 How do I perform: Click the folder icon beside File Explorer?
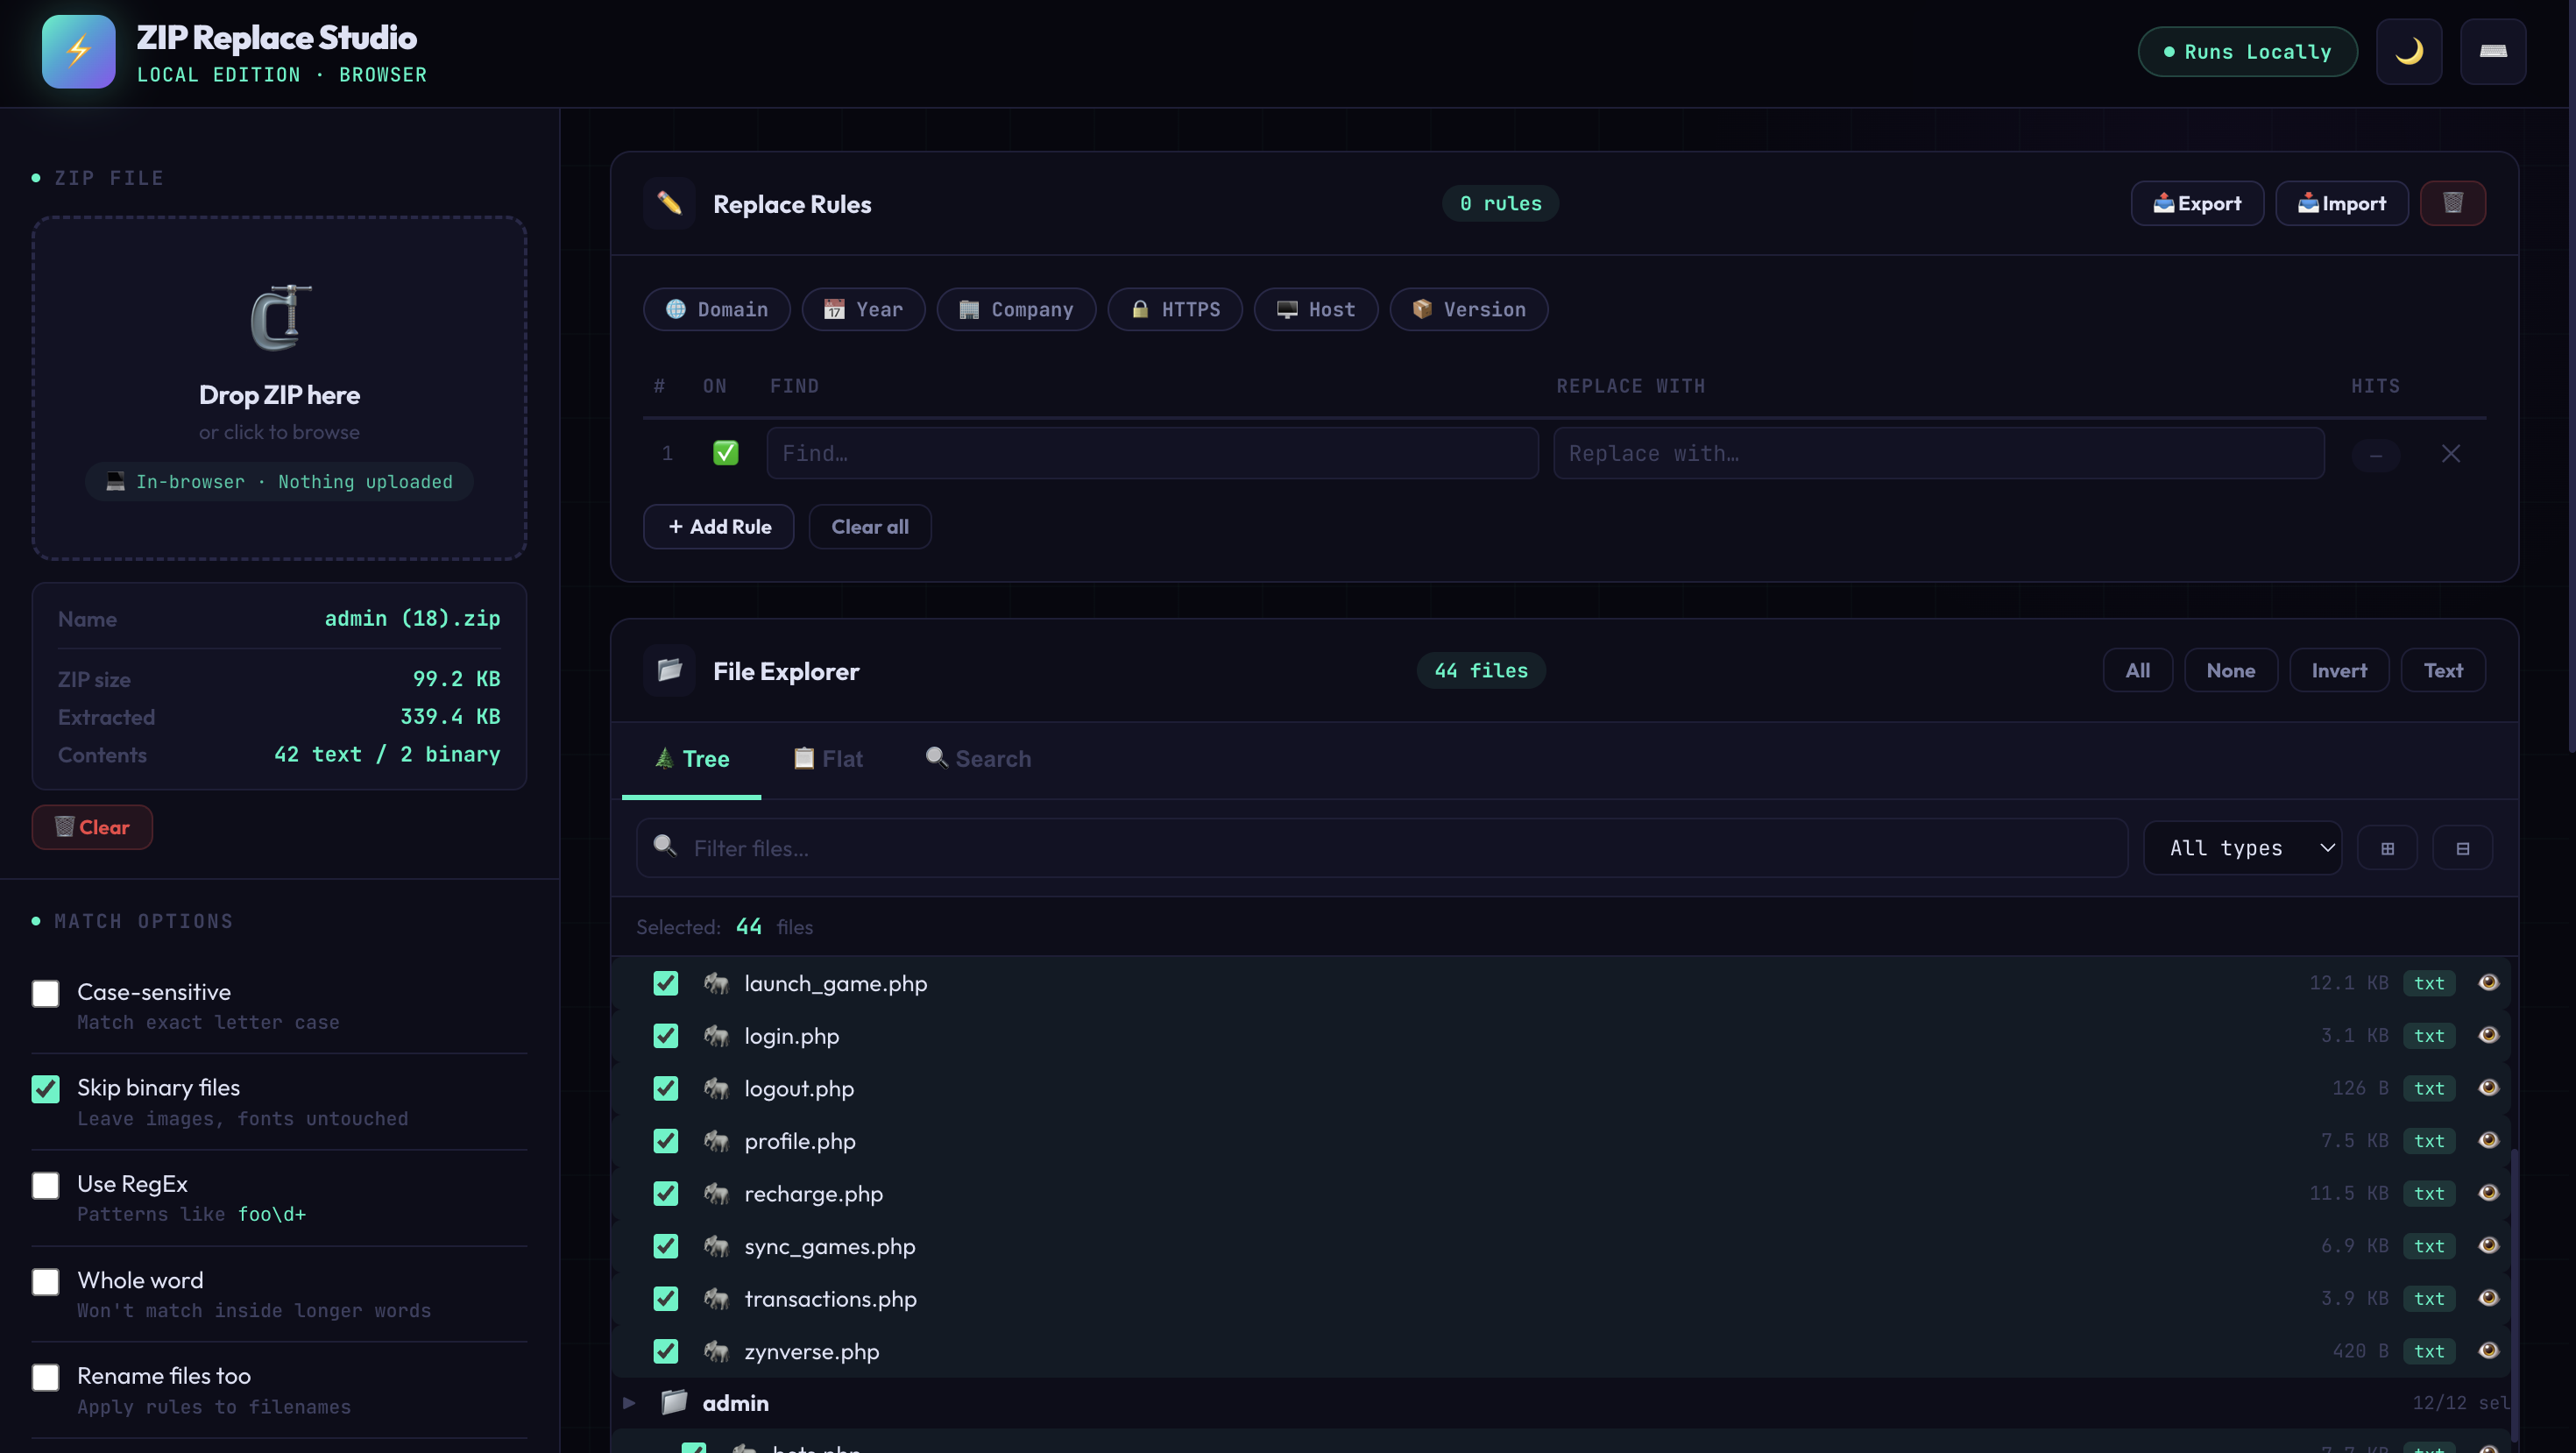(669, 670)
